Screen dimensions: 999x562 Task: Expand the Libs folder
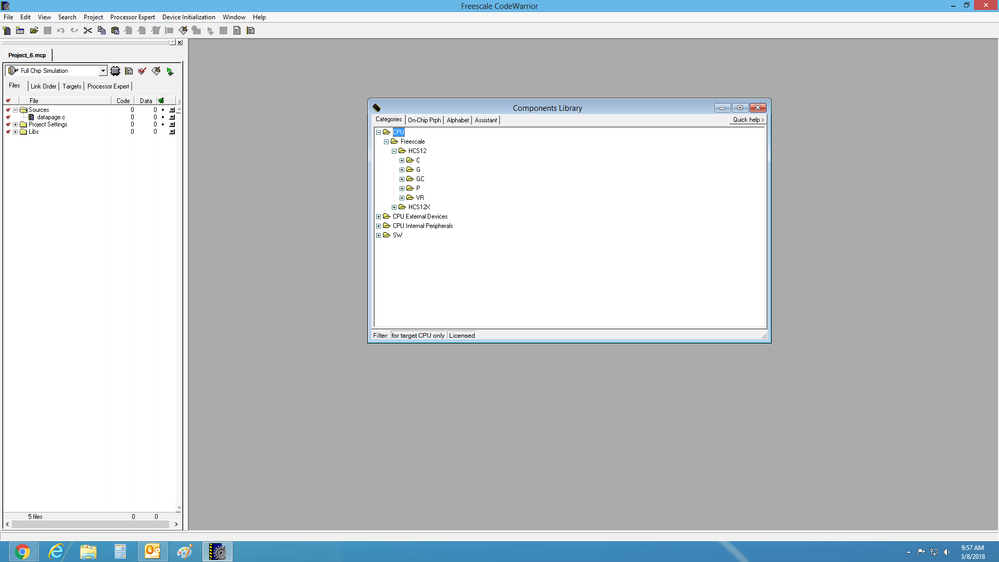15,132
